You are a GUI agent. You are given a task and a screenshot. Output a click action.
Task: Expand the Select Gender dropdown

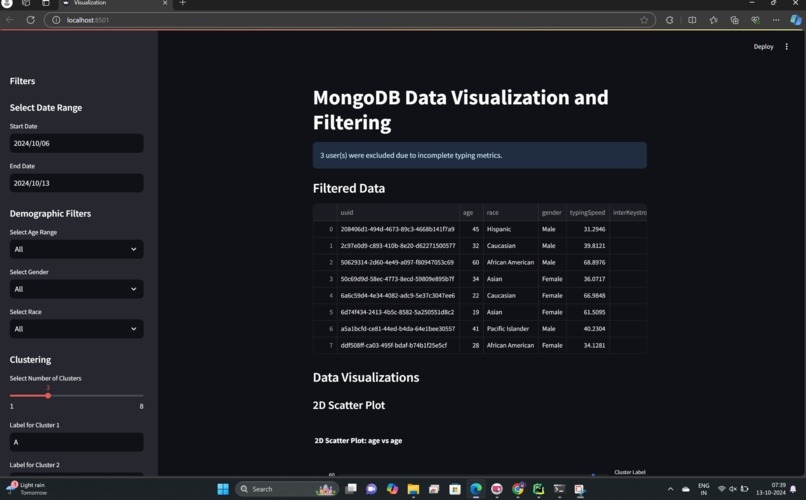77,289
